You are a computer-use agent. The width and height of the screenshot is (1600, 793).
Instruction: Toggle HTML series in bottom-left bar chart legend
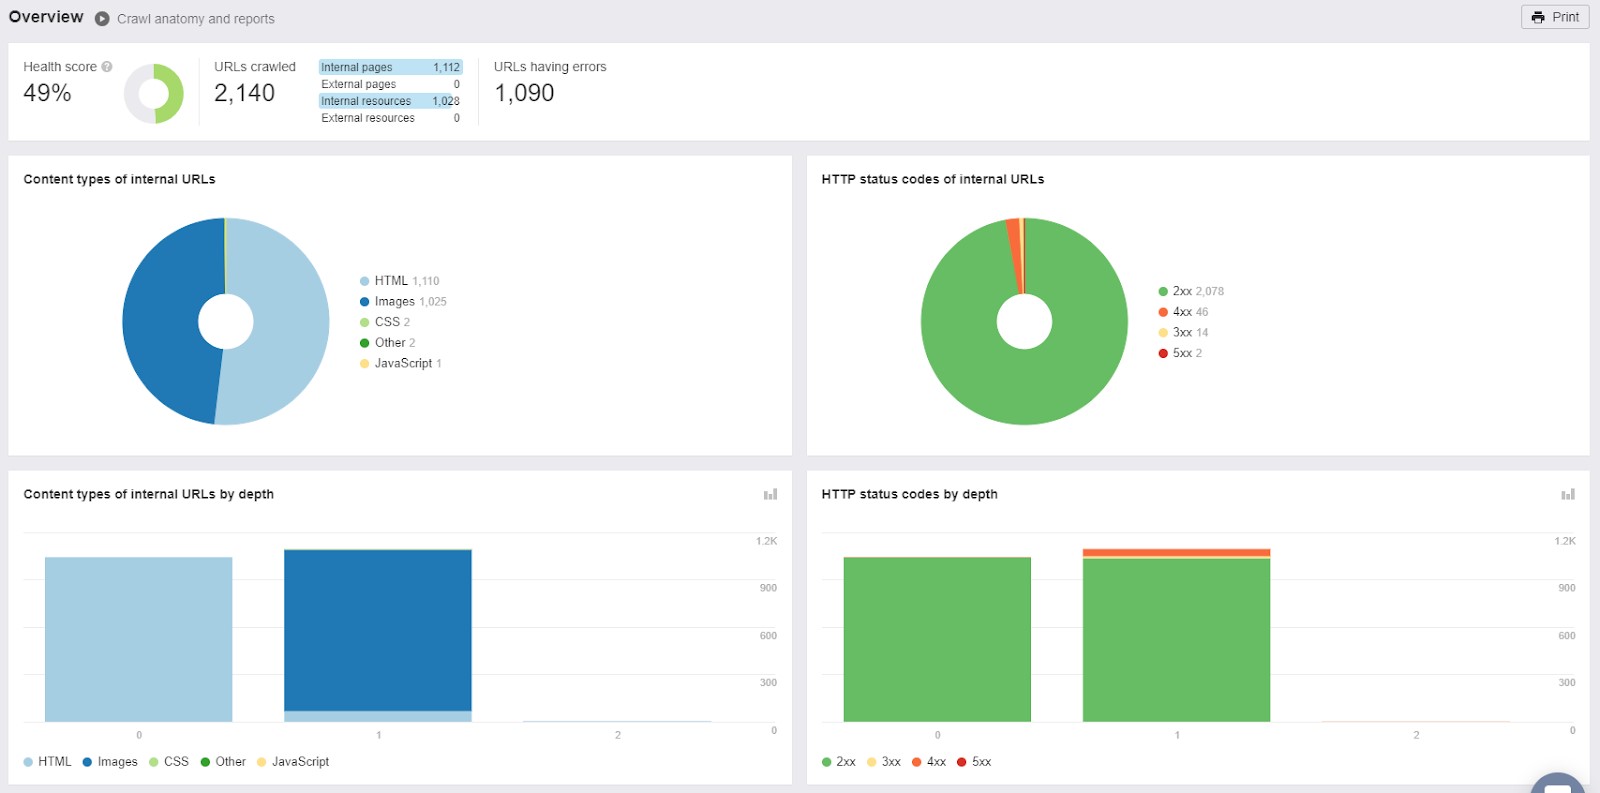tap(47, 762)
